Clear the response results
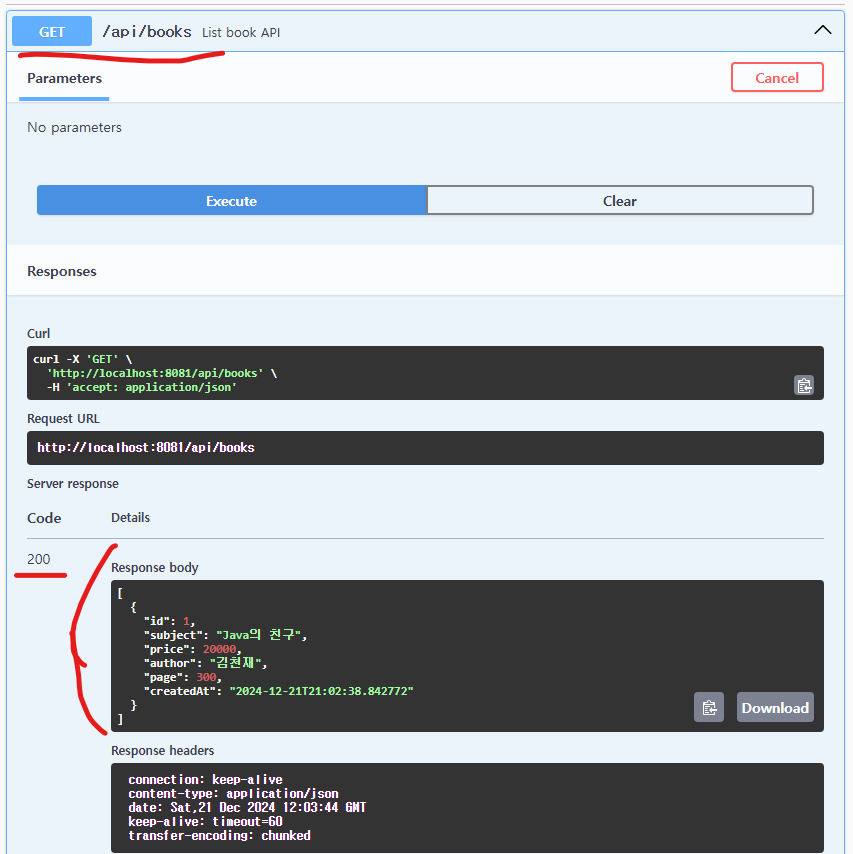The width and height of the screenshot is (853, 854). click(620, 200)
